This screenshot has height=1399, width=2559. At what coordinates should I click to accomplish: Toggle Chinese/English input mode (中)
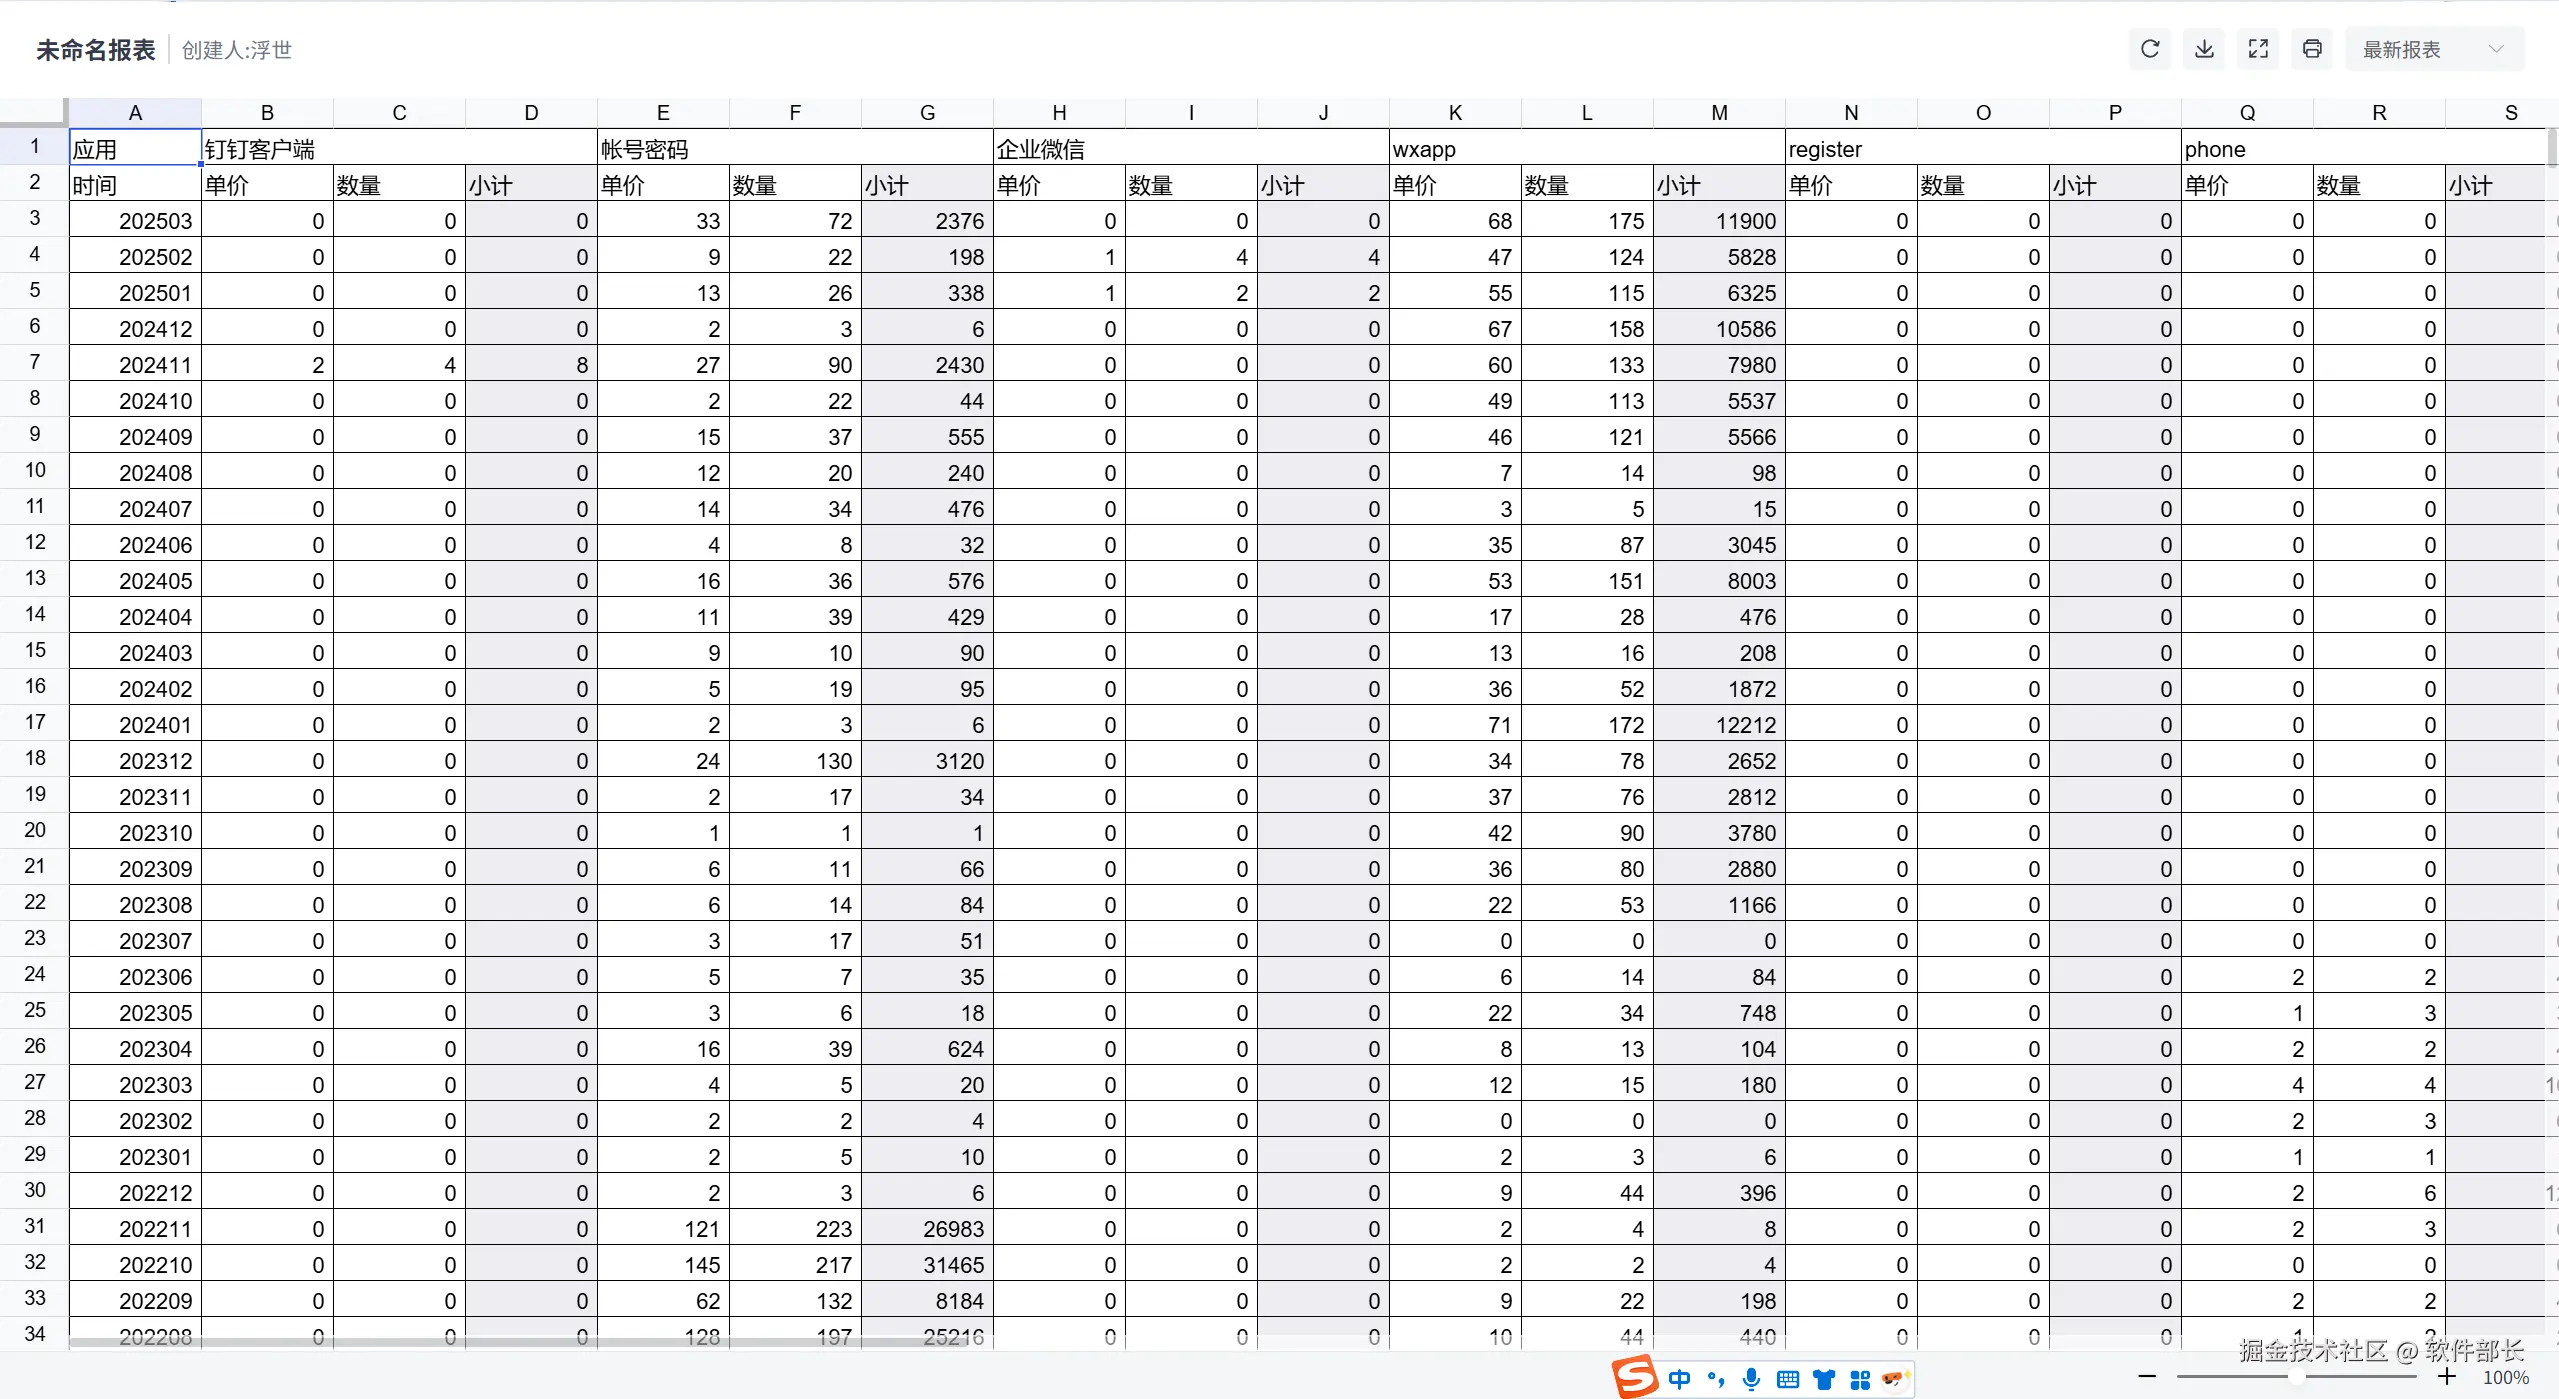coord(1680,1380)
